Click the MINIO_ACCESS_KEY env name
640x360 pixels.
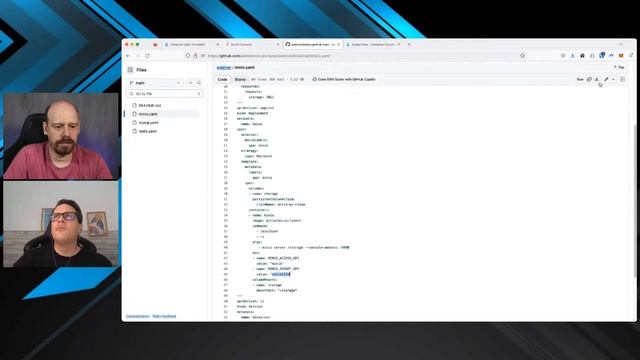pos(283,258)
